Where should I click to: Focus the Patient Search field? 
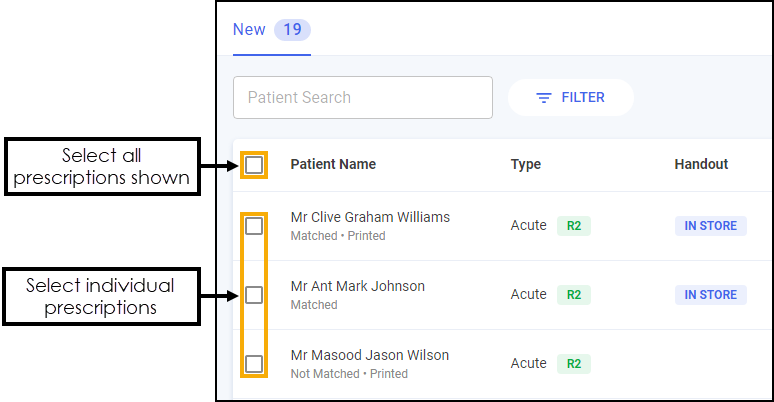[362, 98]
